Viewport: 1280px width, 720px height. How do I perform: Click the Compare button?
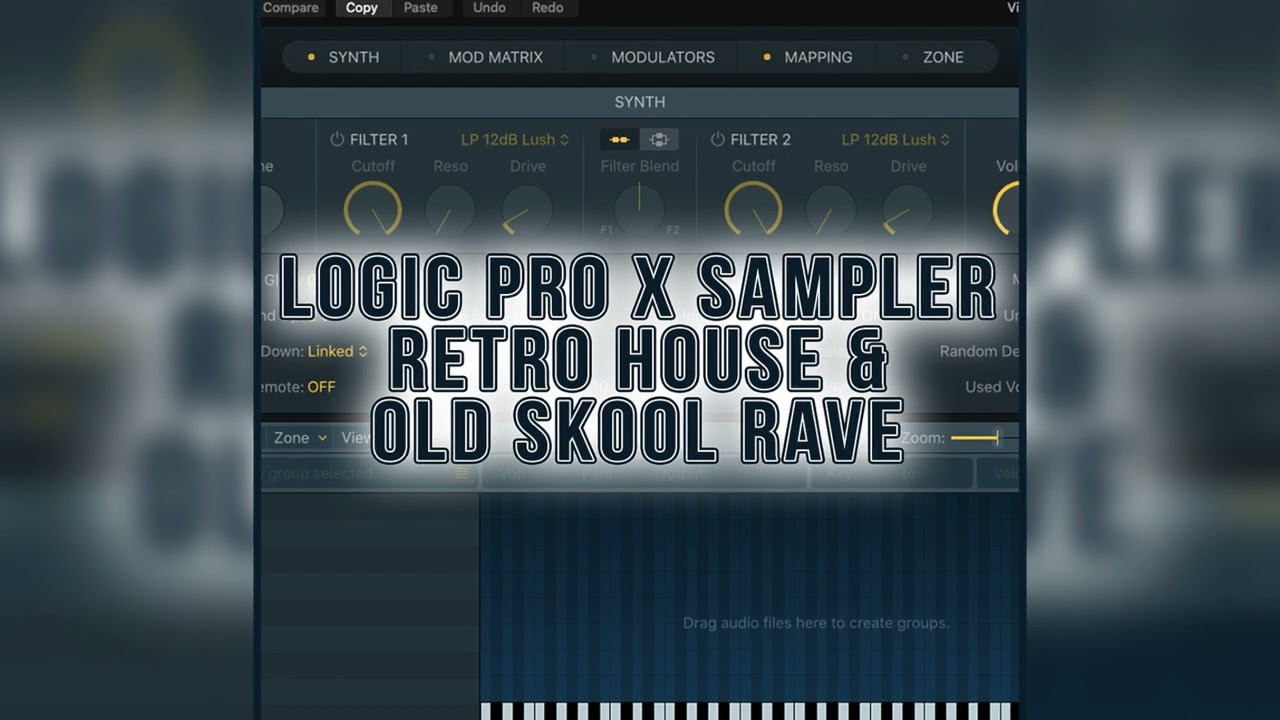291,8
